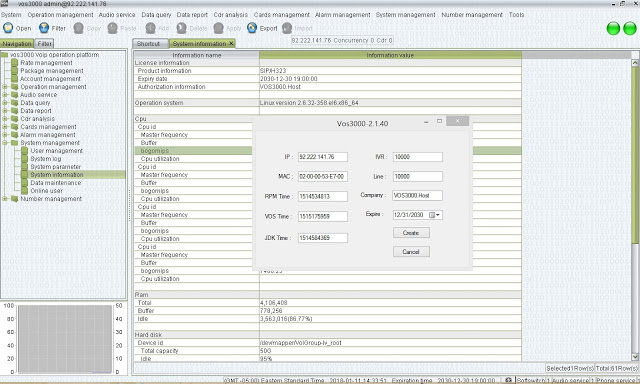This screenshot has height=384, width=640.
Task: Open the Alarm management menu
Action: [x=342, y=15]
